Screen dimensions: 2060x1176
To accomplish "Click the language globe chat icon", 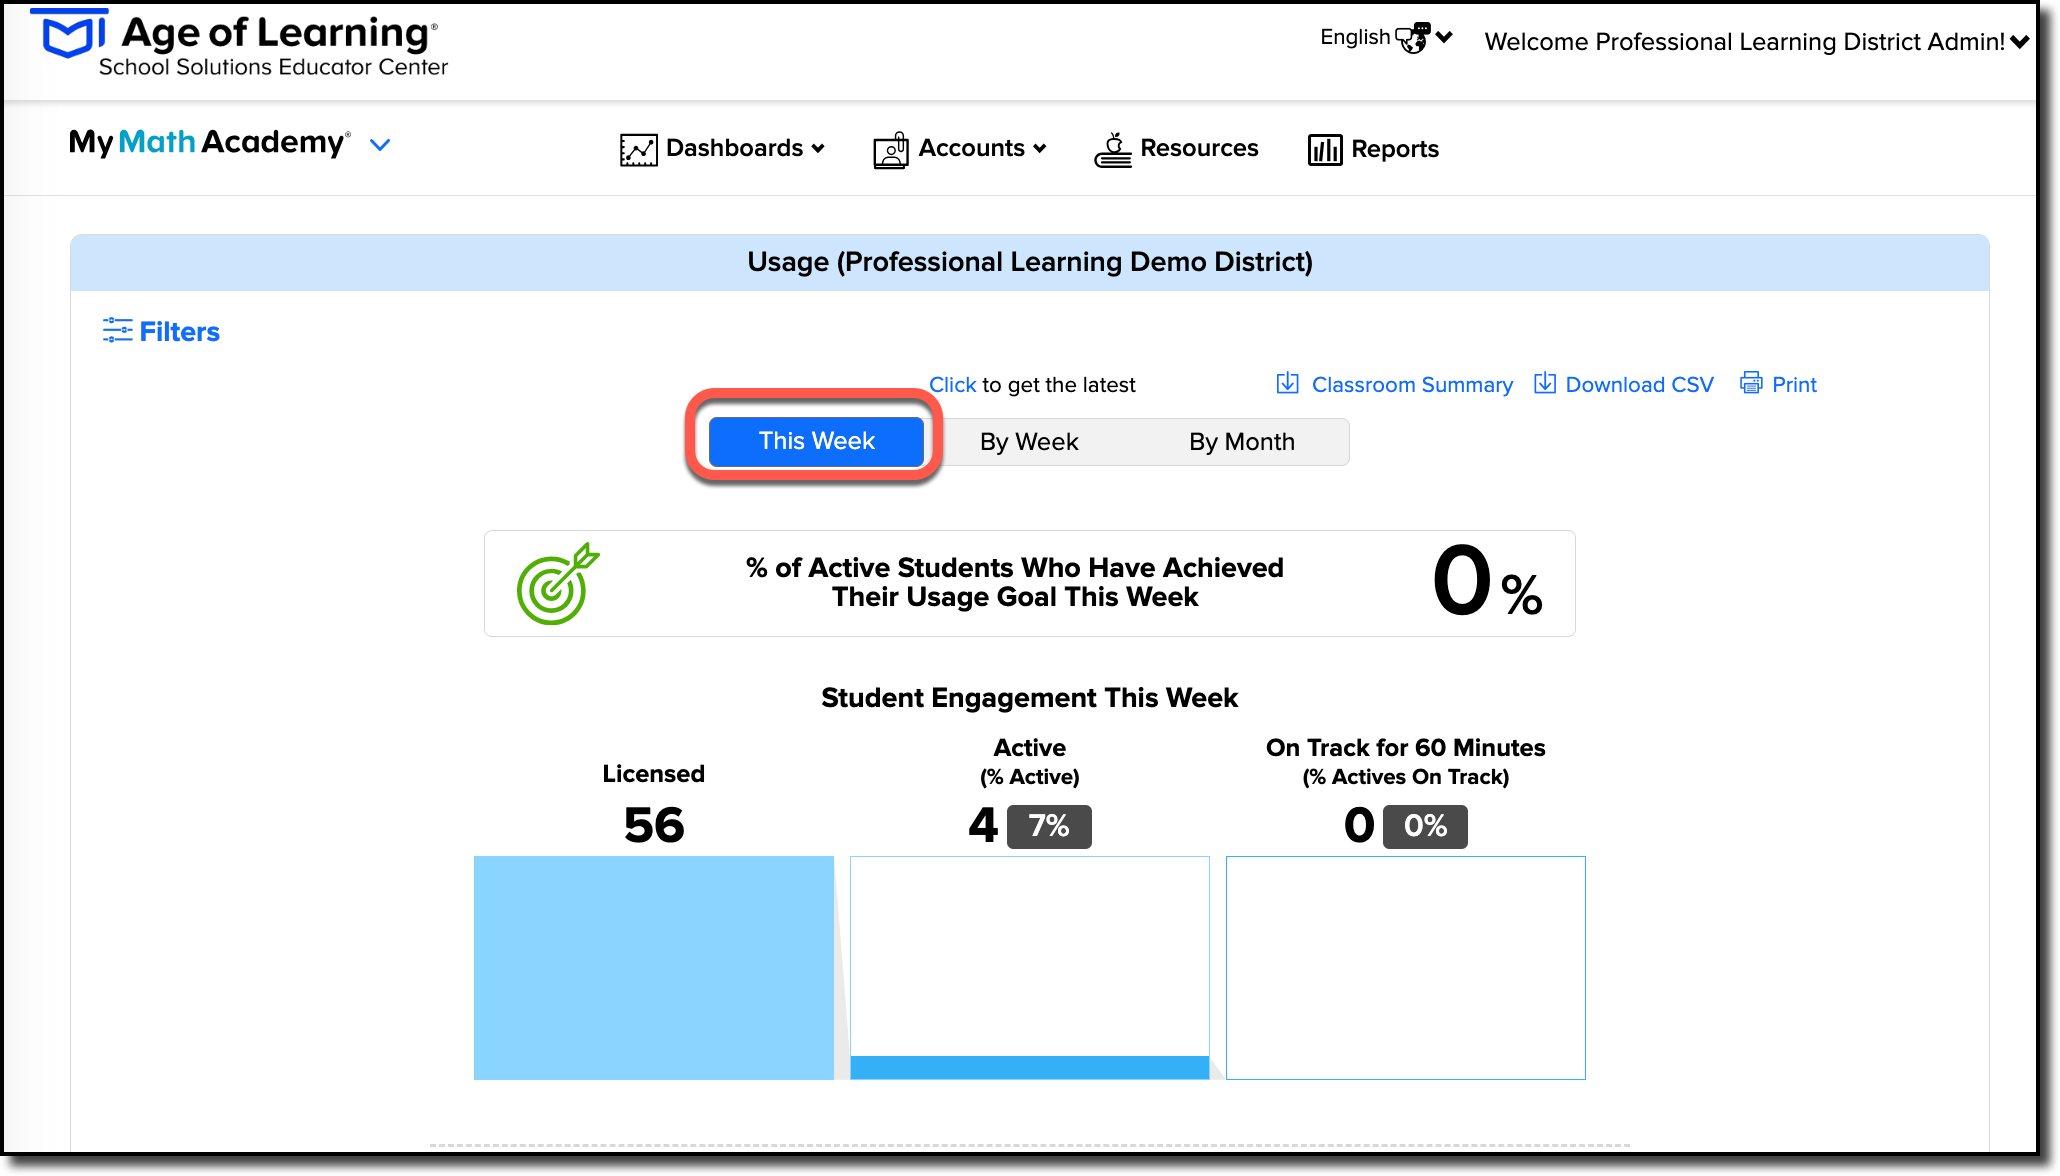I will (1413, 38).
